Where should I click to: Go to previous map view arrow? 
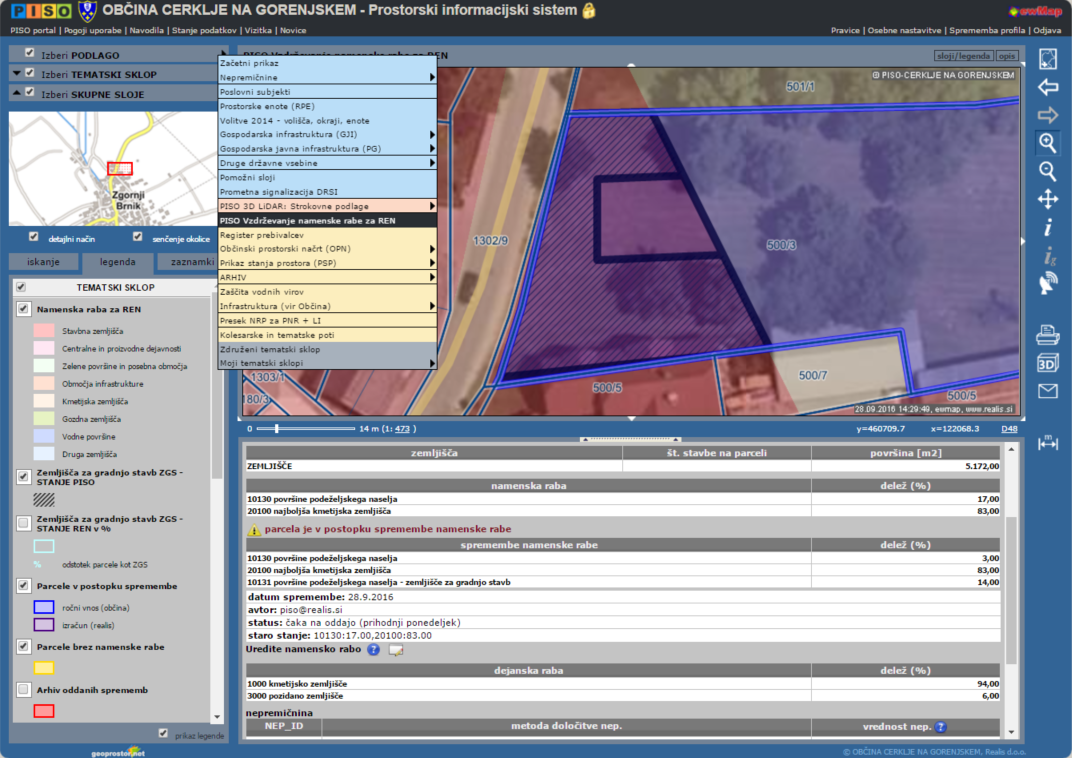1047,87
